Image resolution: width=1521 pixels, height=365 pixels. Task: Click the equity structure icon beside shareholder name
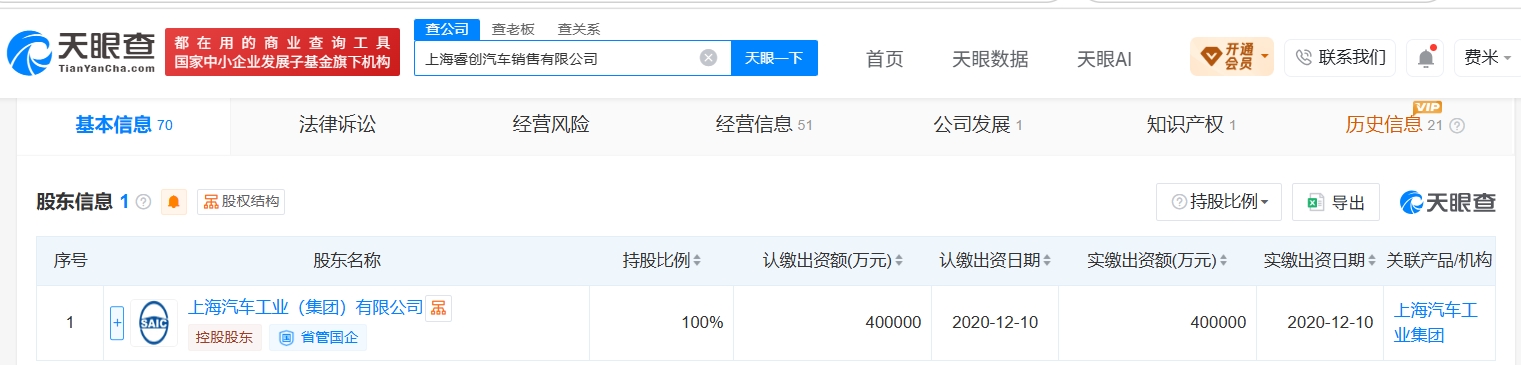point(438,309)
